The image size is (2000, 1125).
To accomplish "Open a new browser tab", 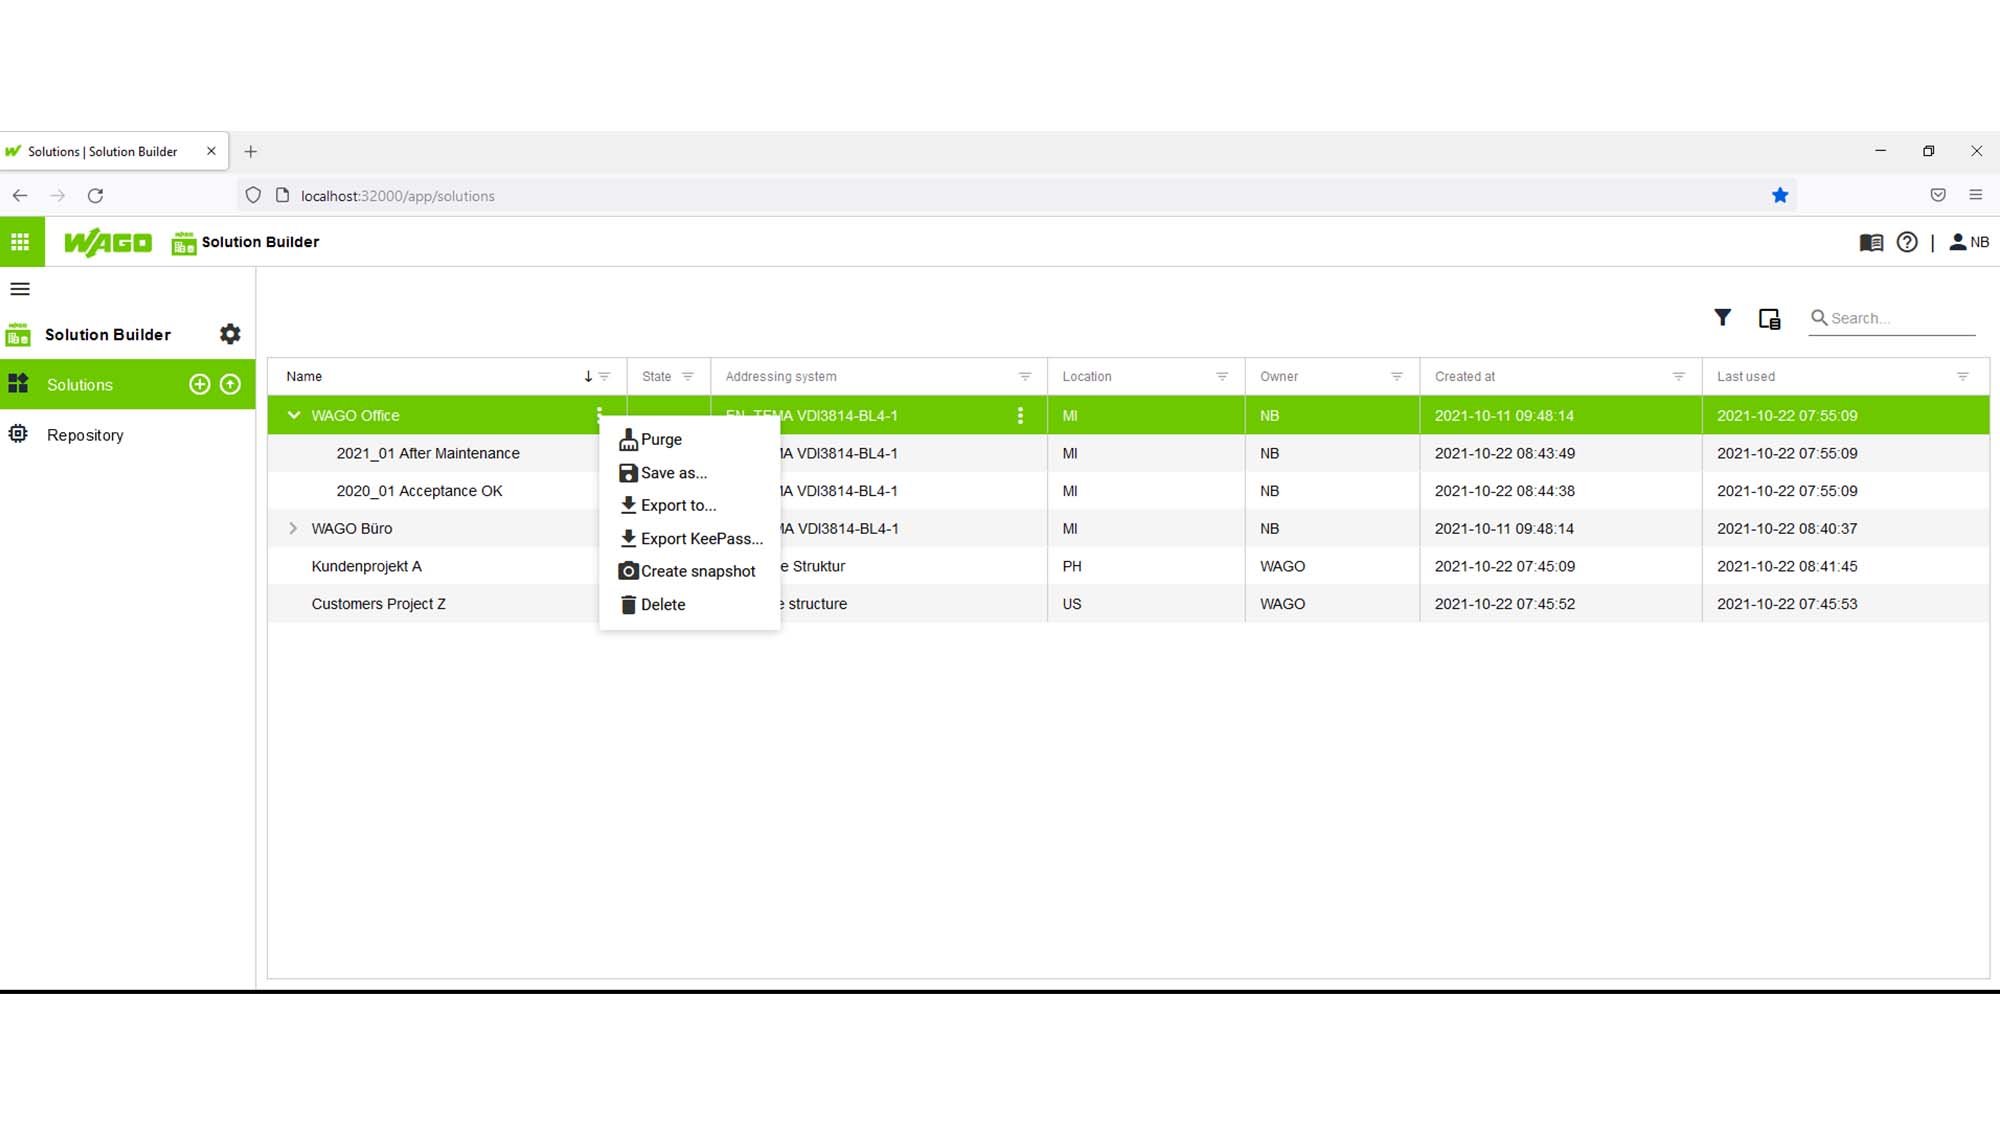I will pyautogui.click(x=251, y=151).
